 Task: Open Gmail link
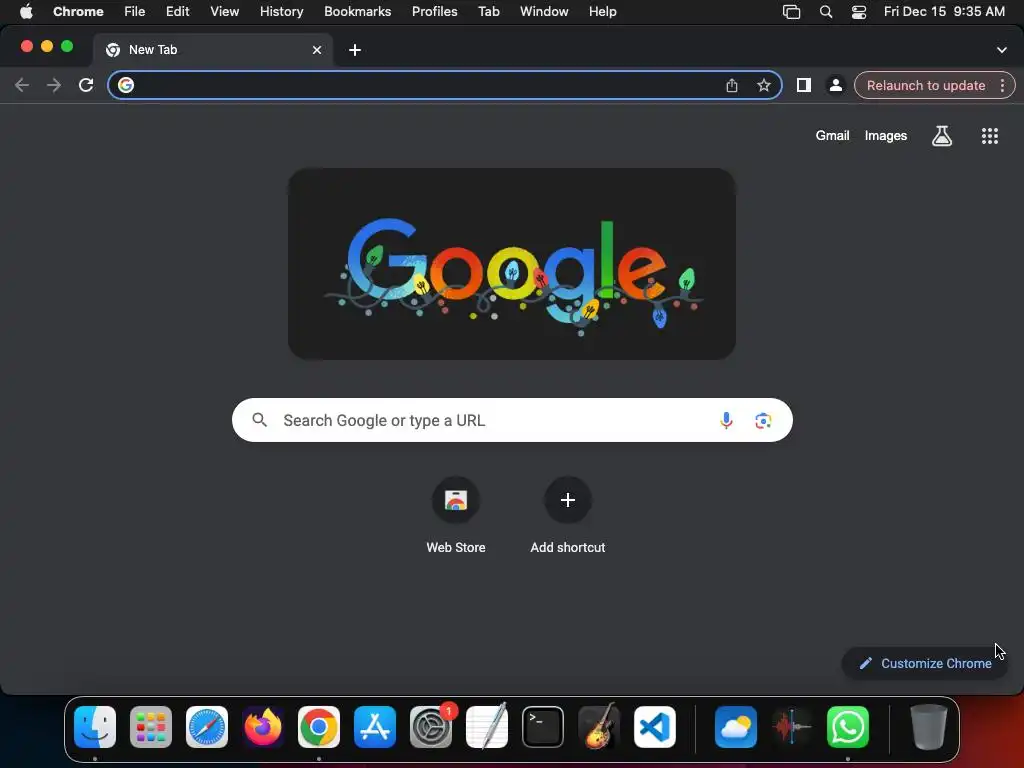pos(832,136)
